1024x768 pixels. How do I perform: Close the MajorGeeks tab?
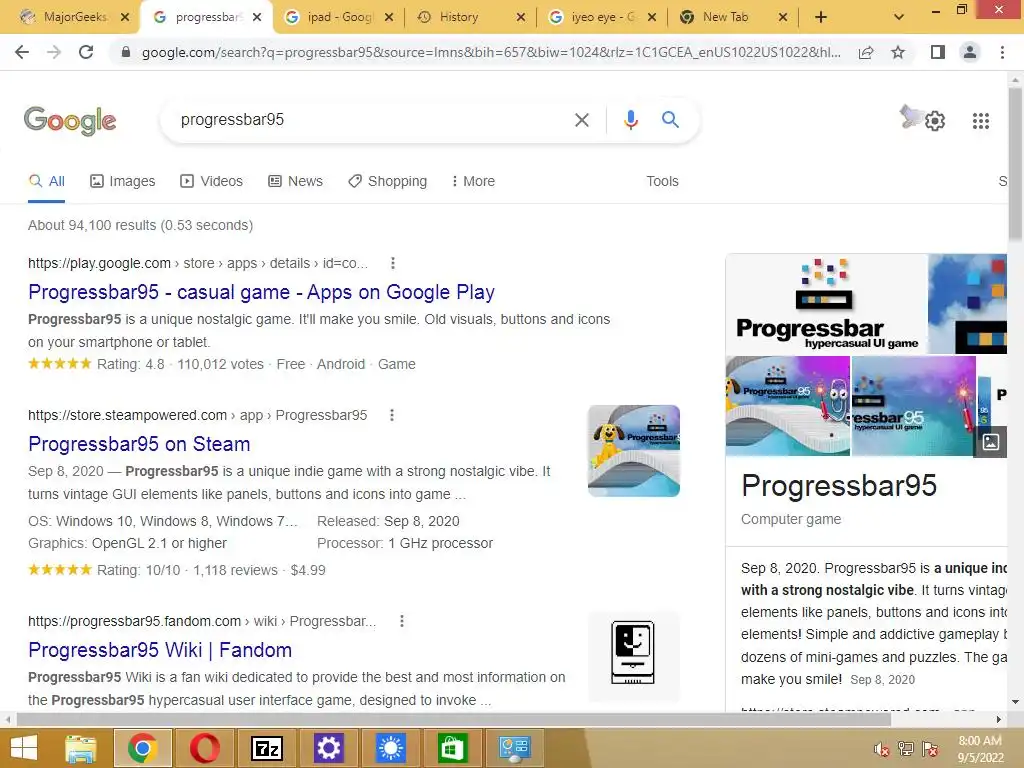[x=125, y=18]
